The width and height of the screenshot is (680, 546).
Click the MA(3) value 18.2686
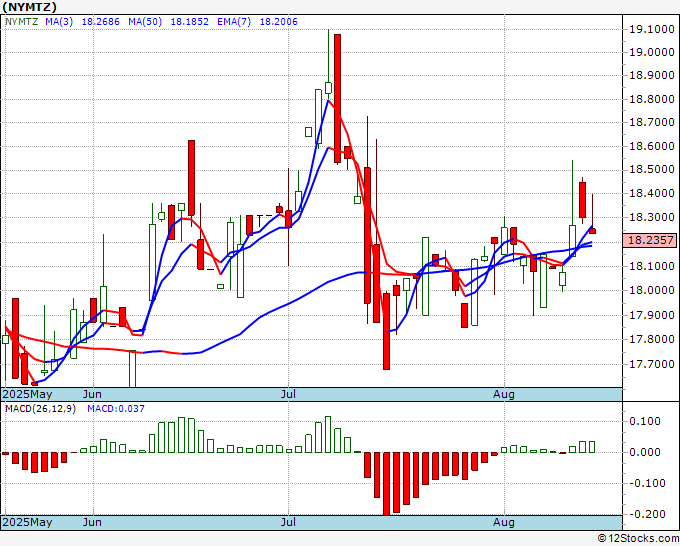click(101, 22)
